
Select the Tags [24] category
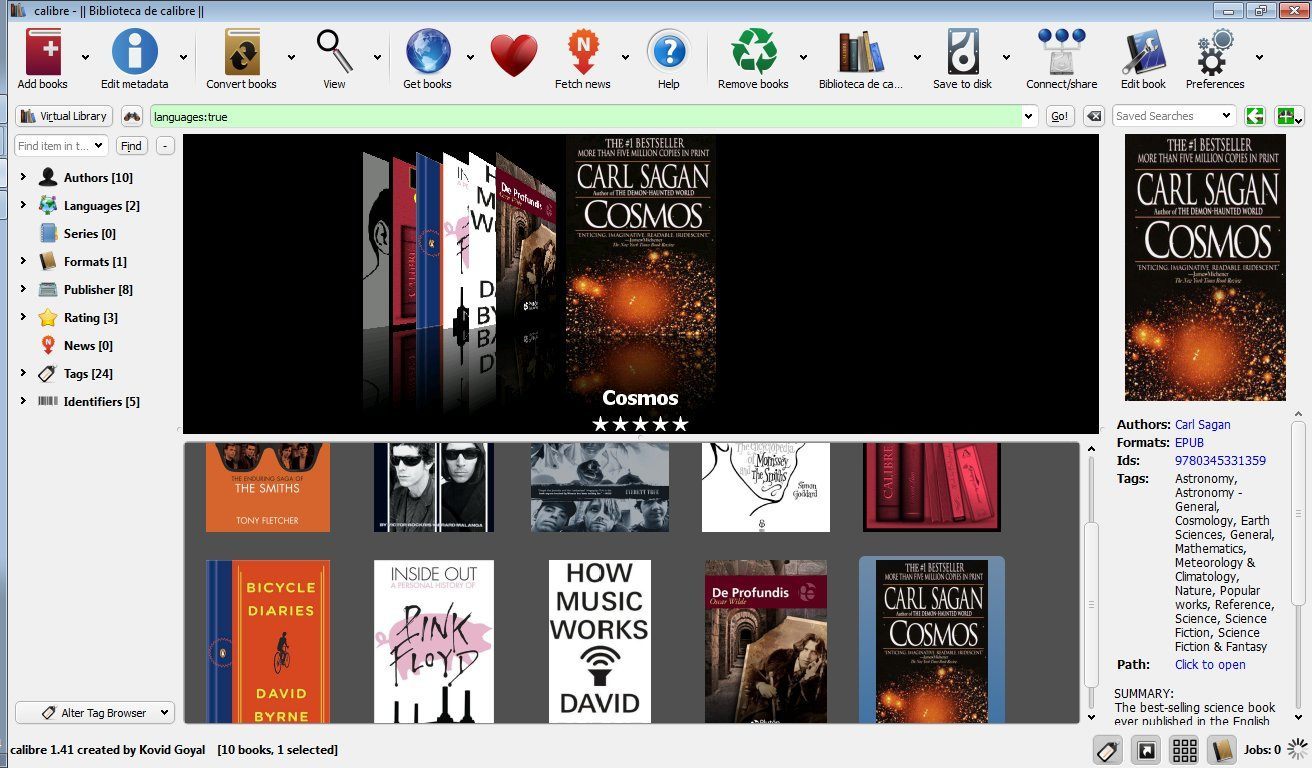88,373
